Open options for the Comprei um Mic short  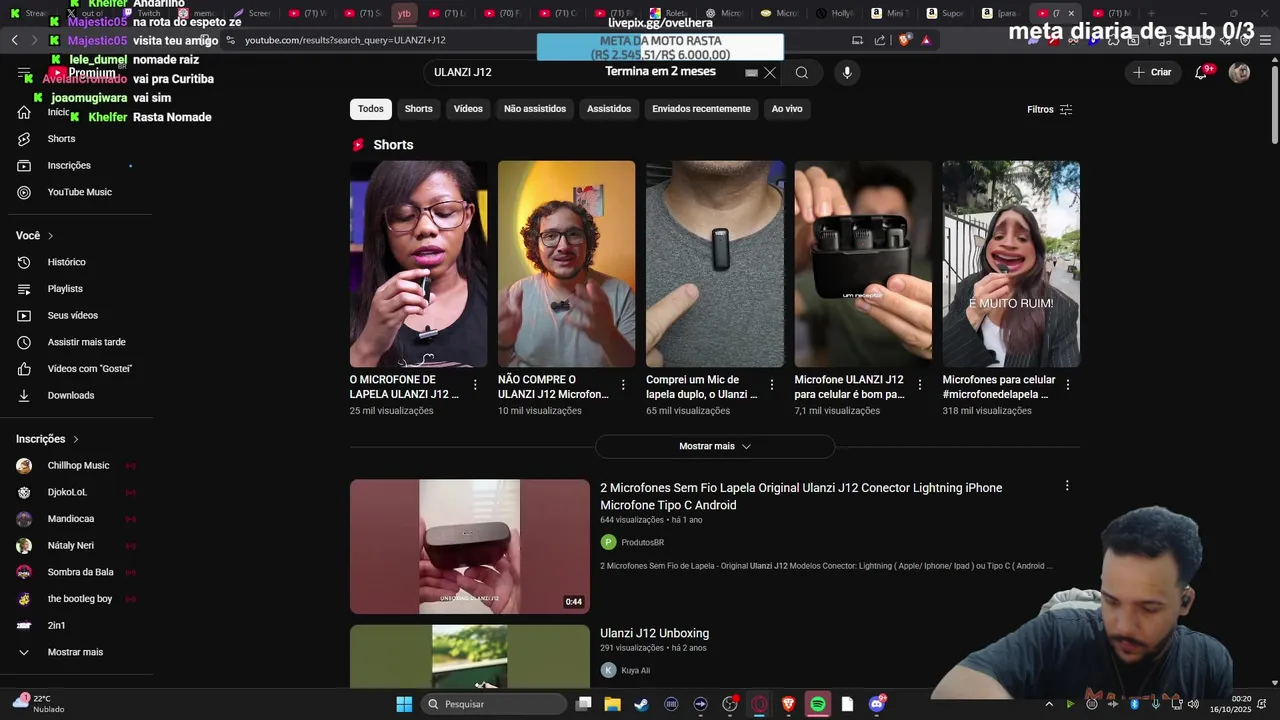click(x=772, y=385)
